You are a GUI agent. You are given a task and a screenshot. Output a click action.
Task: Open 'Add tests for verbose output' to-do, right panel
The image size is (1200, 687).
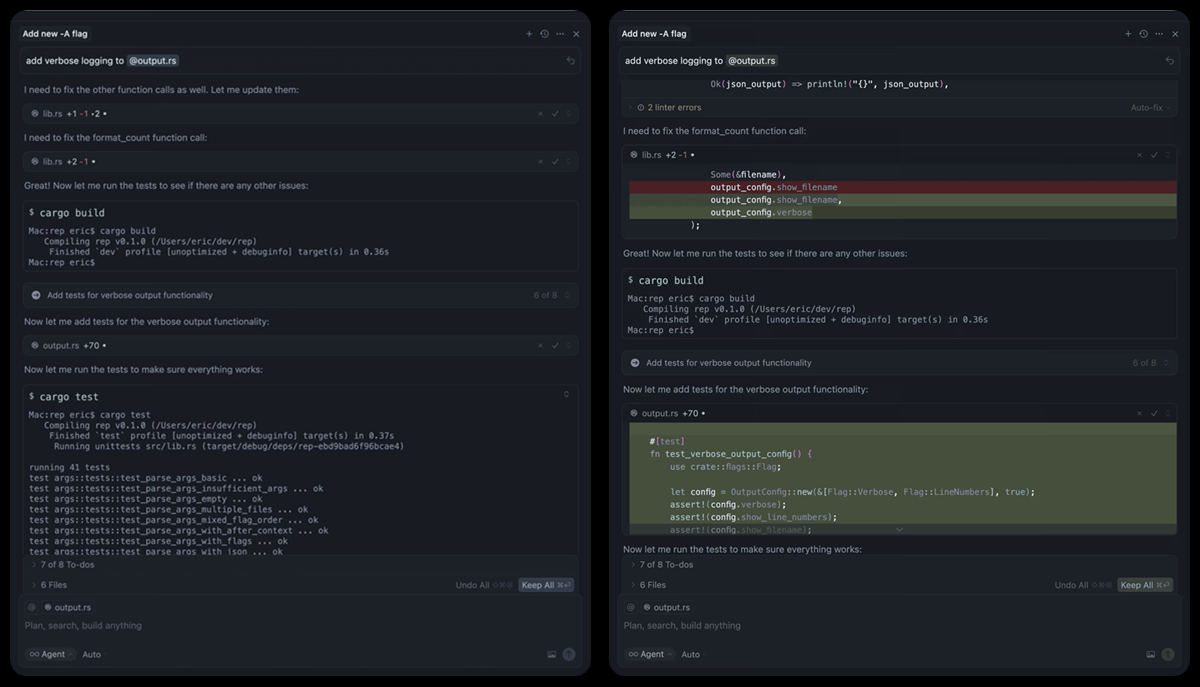click(728, 363)
